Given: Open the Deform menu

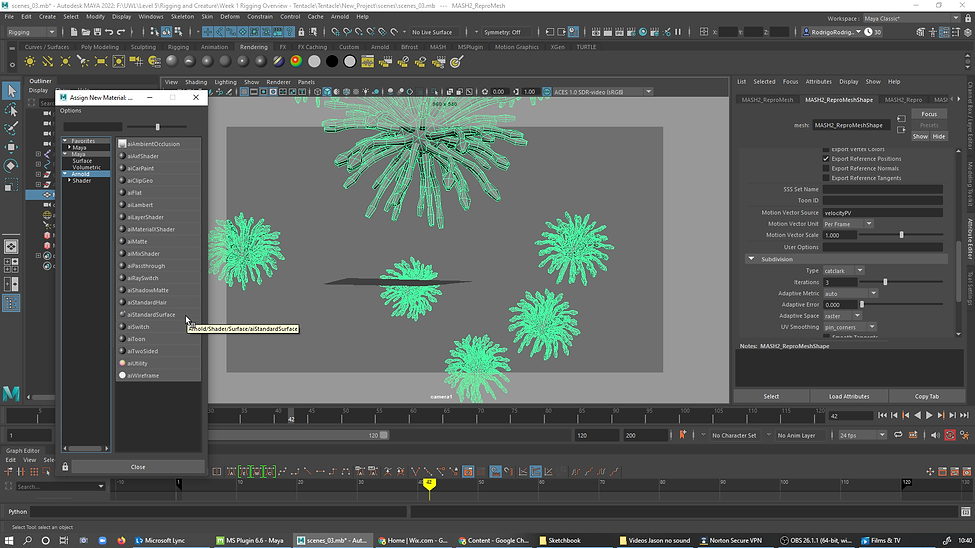Looking at the screenshot, I should (x=229, y=17).
